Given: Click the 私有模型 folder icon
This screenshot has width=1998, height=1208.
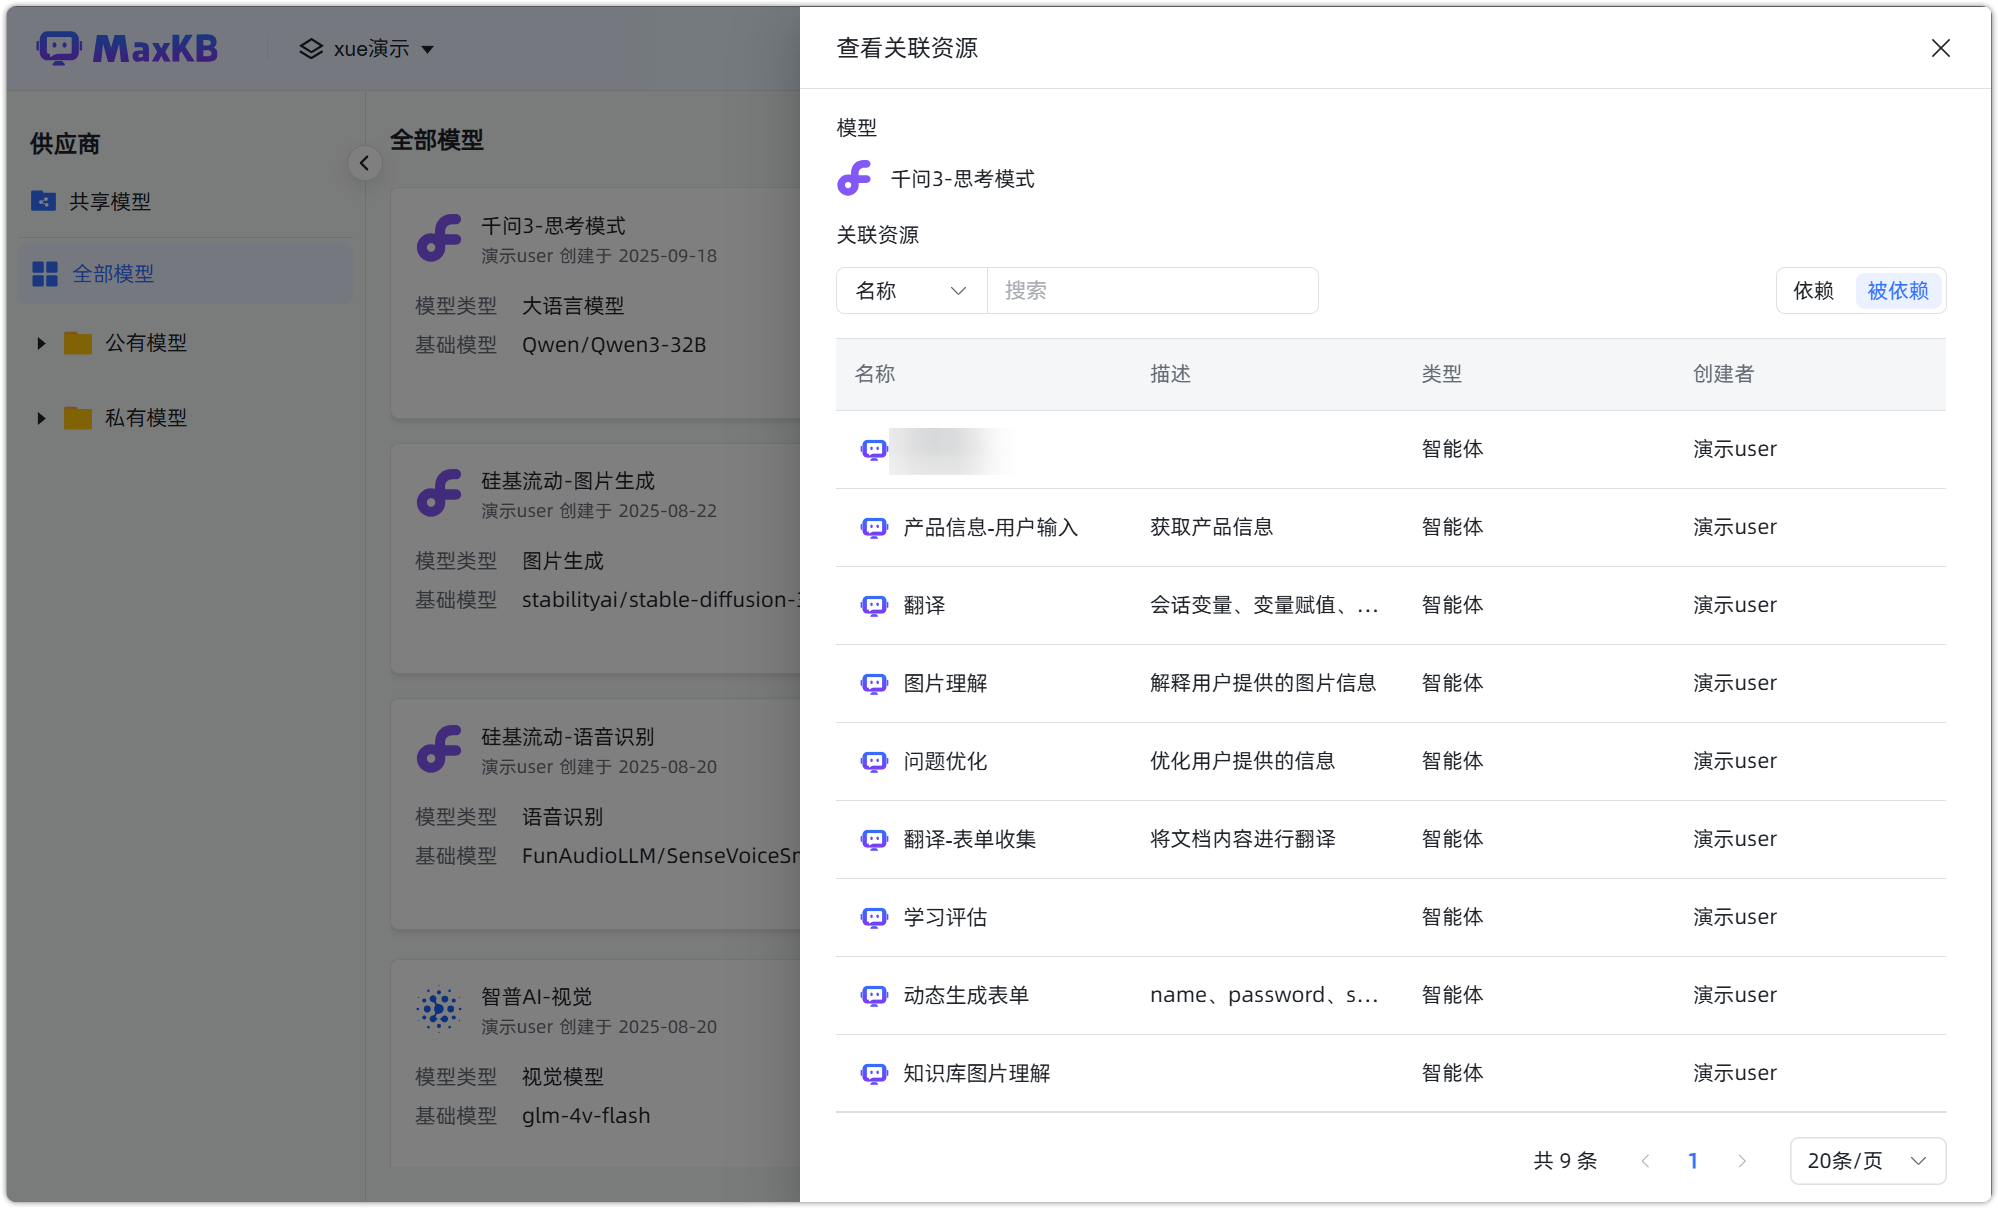Looking at the screenshot, I should [78, 418].
